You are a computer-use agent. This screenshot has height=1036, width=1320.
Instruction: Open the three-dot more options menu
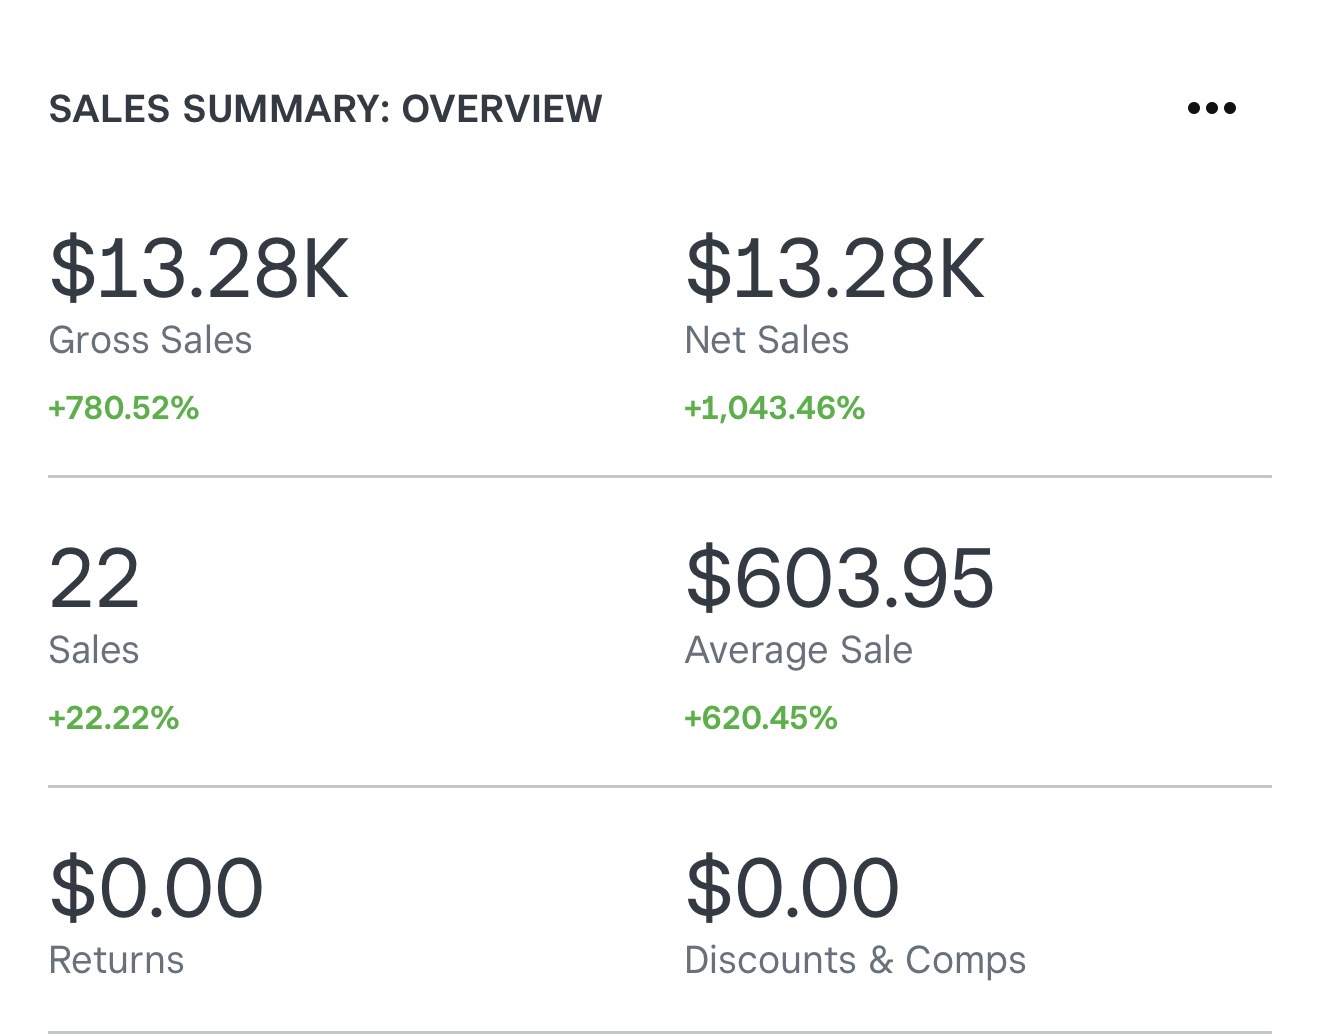coord(1211,108)
